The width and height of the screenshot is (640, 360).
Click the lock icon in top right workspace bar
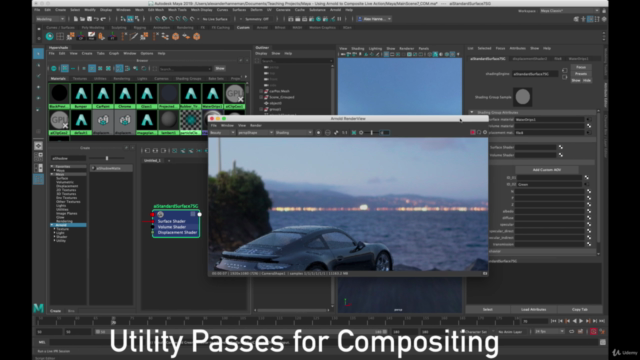(x=604, y=11)
